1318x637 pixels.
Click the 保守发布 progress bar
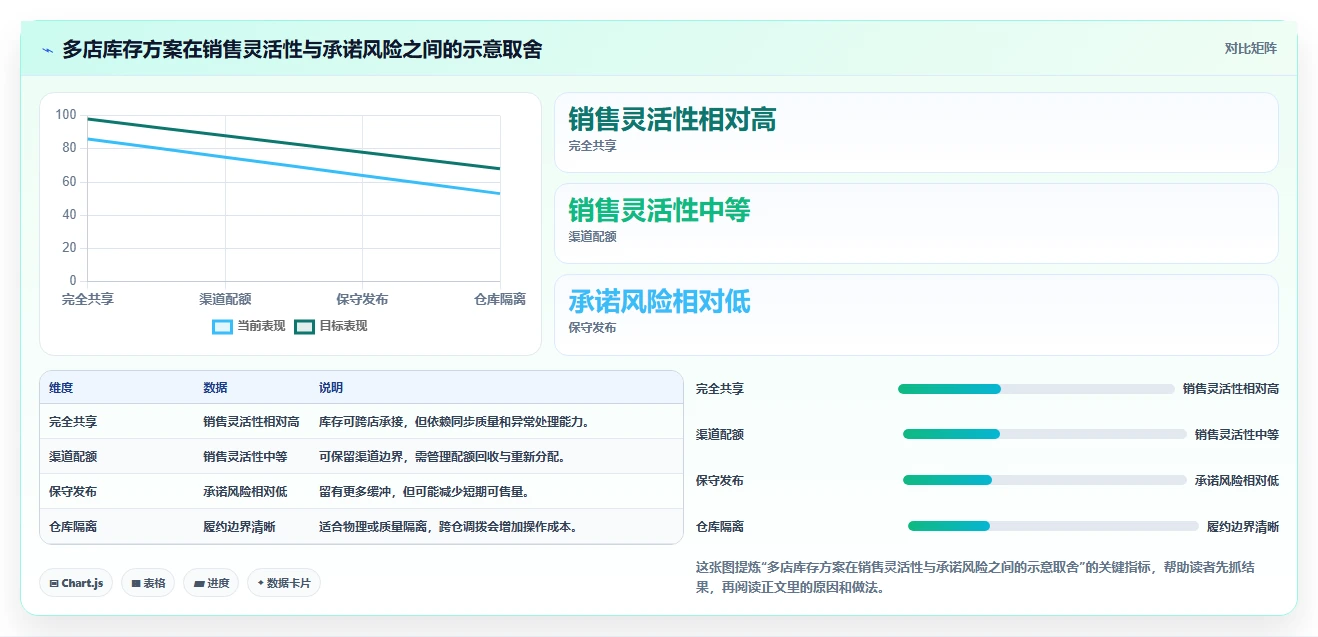(1045, 480)
